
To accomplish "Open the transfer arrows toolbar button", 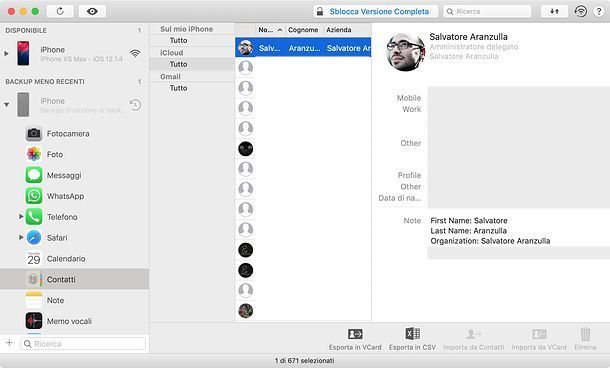I will pyautogui.click(x=554, y=11).
